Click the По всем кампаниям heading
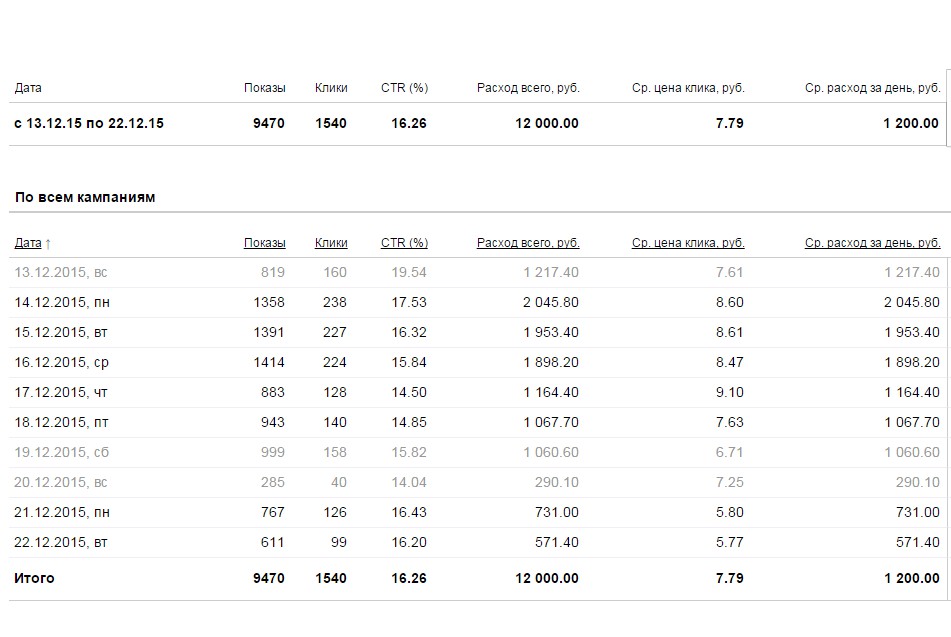Screen dimensions: 951x637 tap(85, 198)
